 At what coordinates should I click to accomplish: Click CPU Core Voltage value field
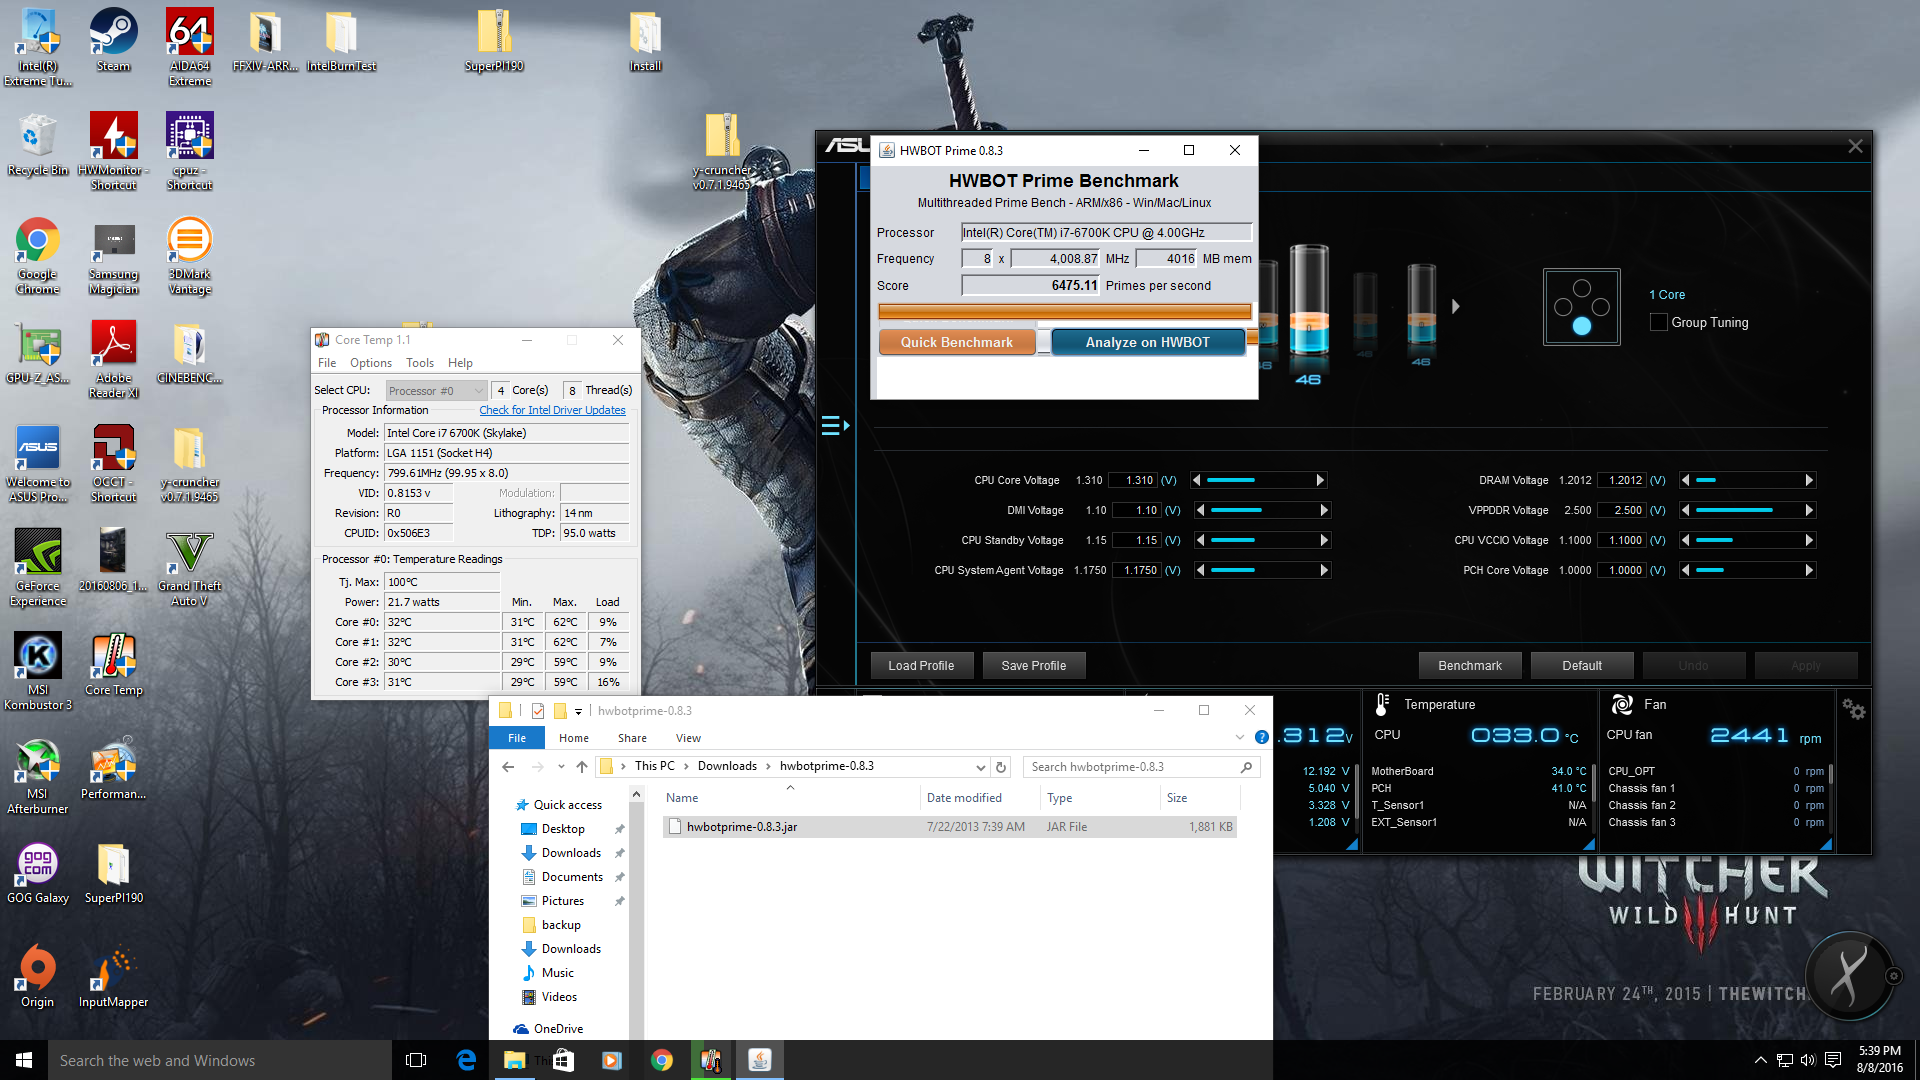(1134, 480)
